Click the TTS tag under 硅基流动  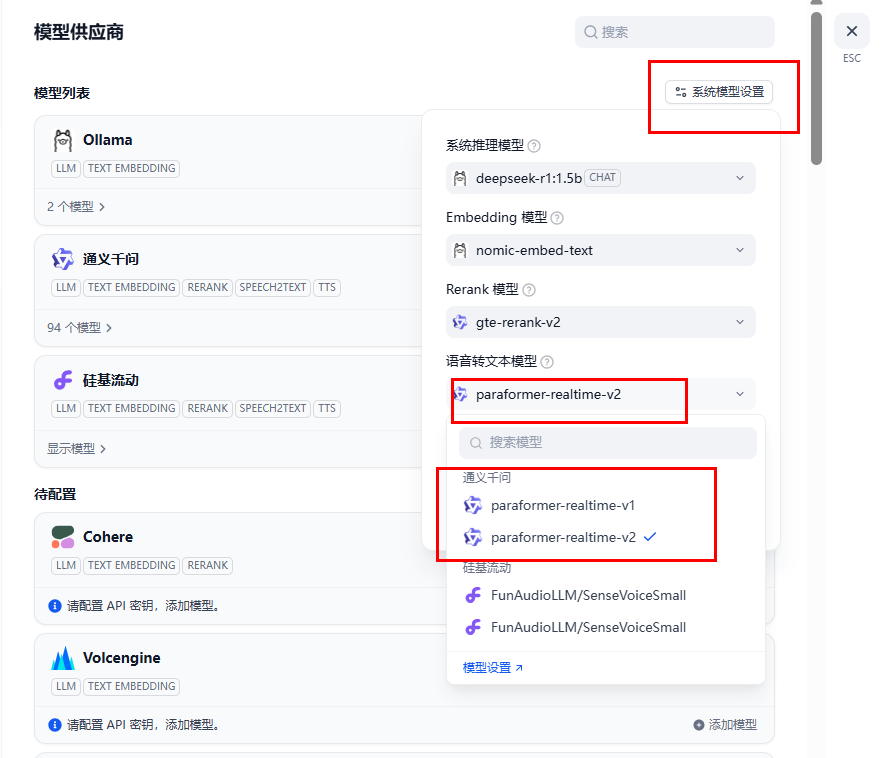[327, 409]
